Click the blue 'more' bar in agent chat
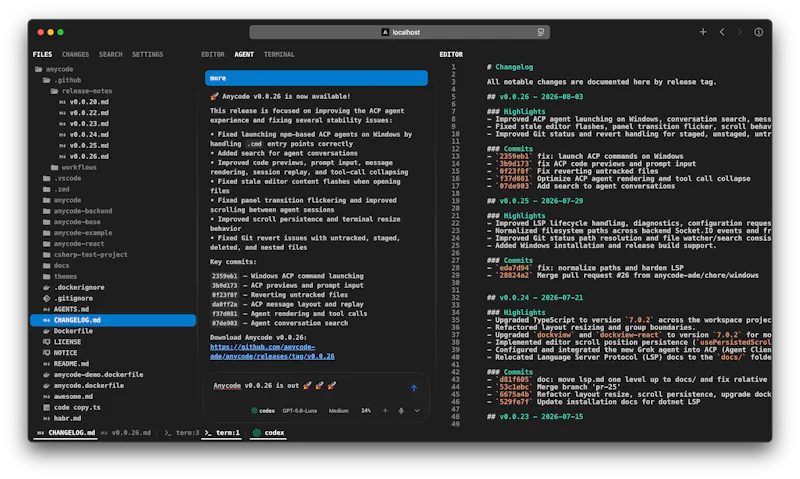 coord(316,78)
